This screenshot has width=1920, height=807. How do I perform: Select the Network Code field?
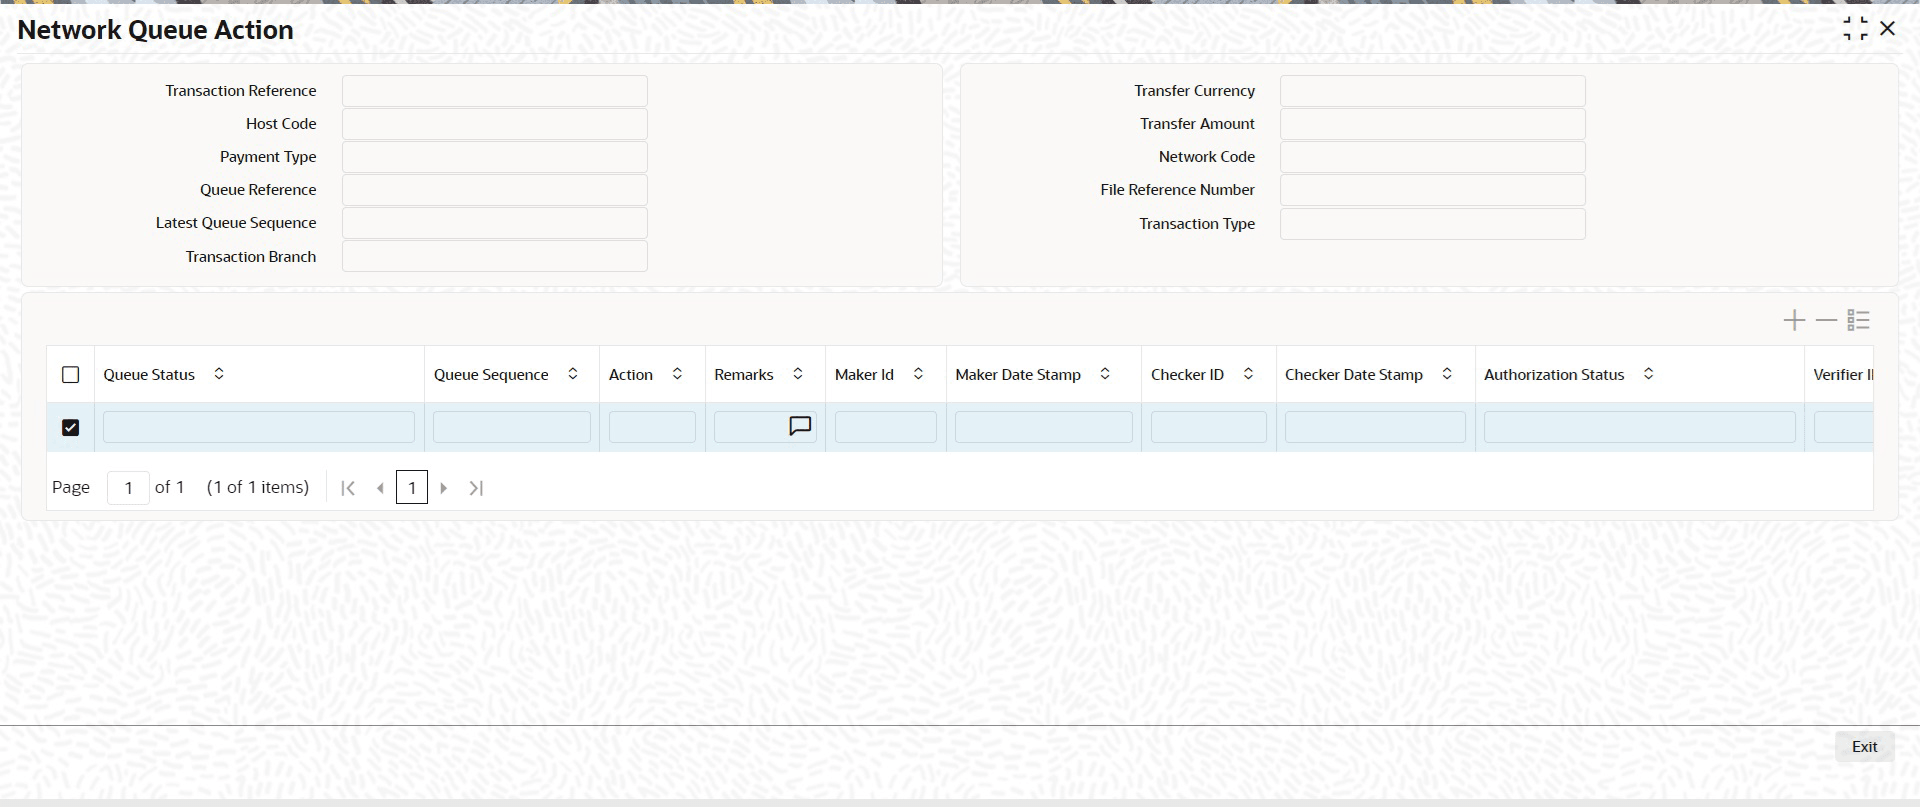pos(1433,157)
